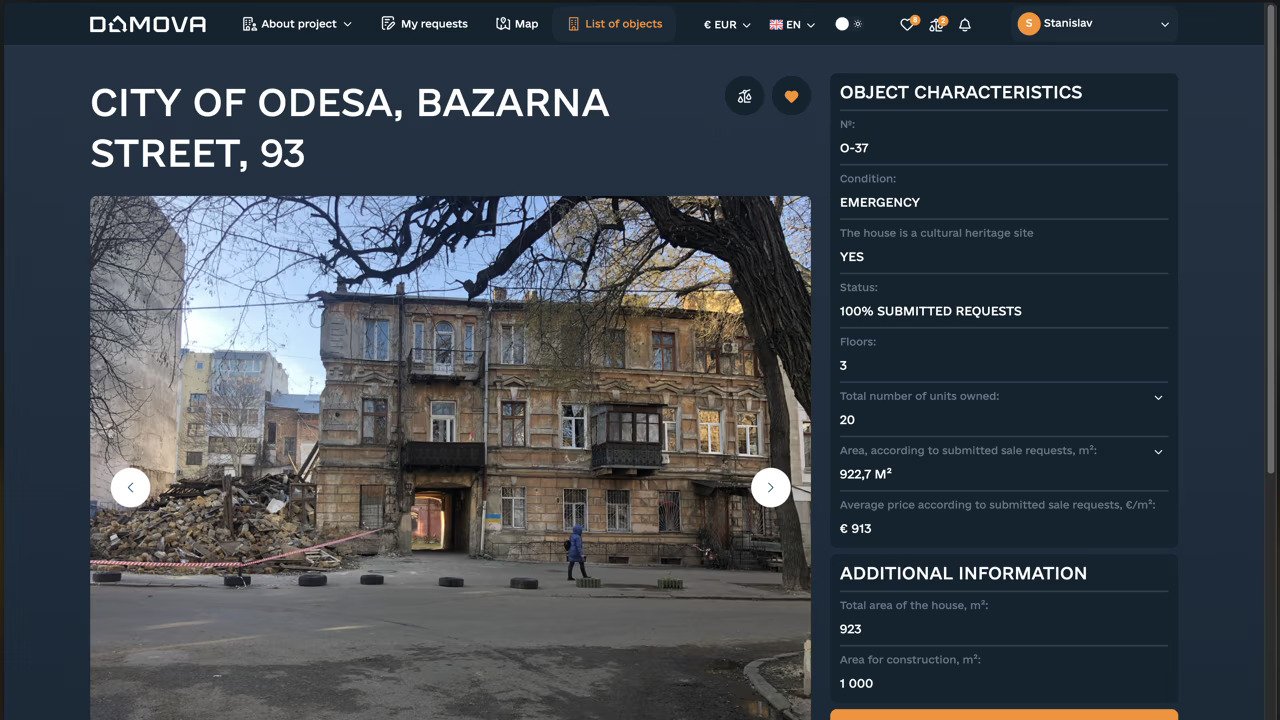Expand Total number of units owned section
Image resolution: width=1280 pixels, height=720 pixels.
click(1157, 397)
